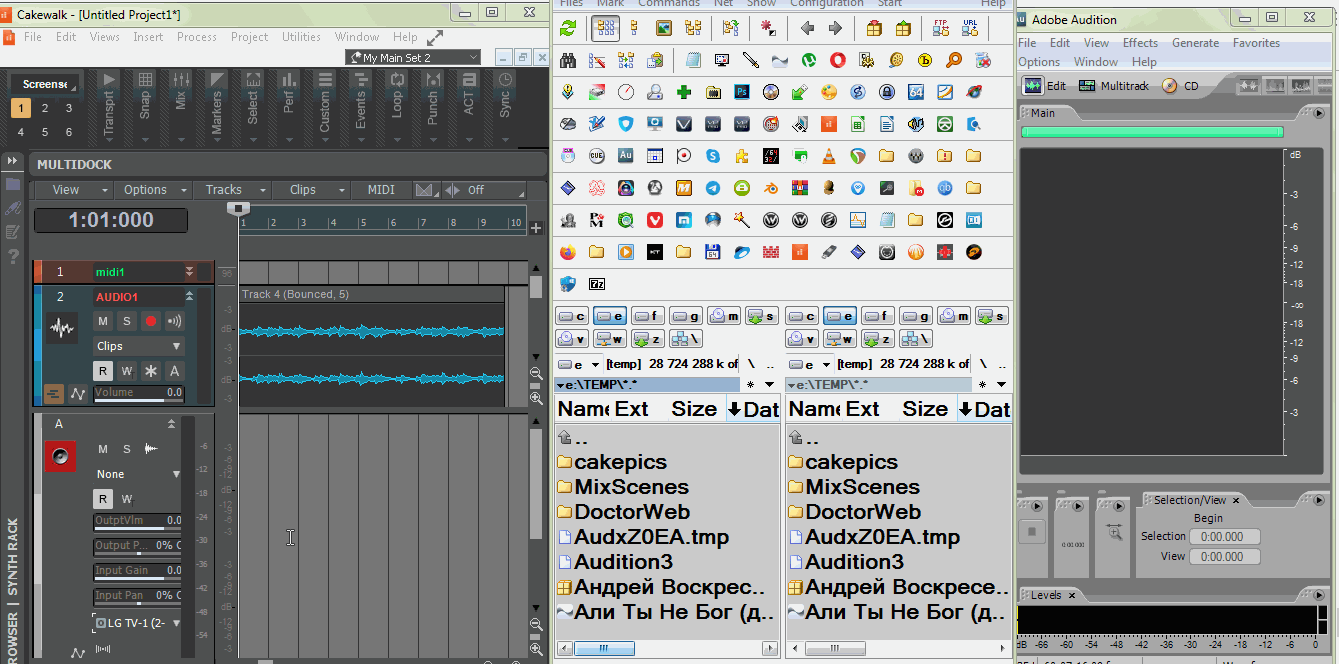Open the Cakewalk Utilities menu
1339x664 pixels.
pos(301,37)
